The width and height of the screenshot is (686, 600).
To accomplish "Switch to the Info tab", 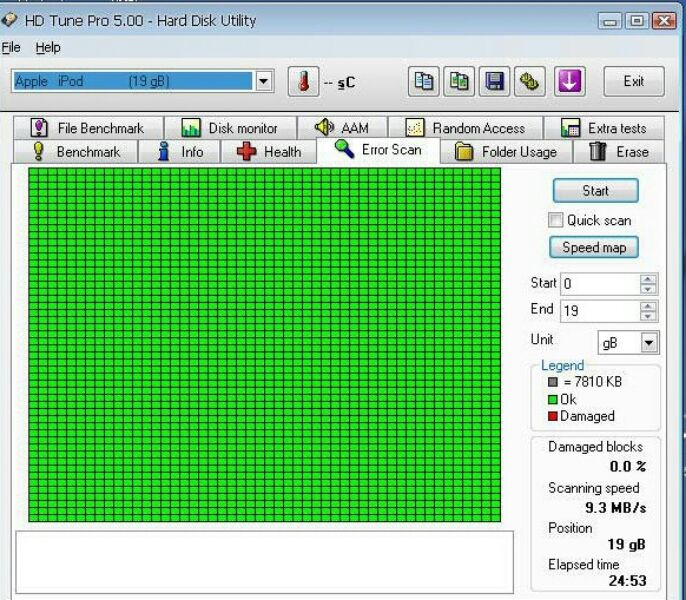I will click(179, 151).
